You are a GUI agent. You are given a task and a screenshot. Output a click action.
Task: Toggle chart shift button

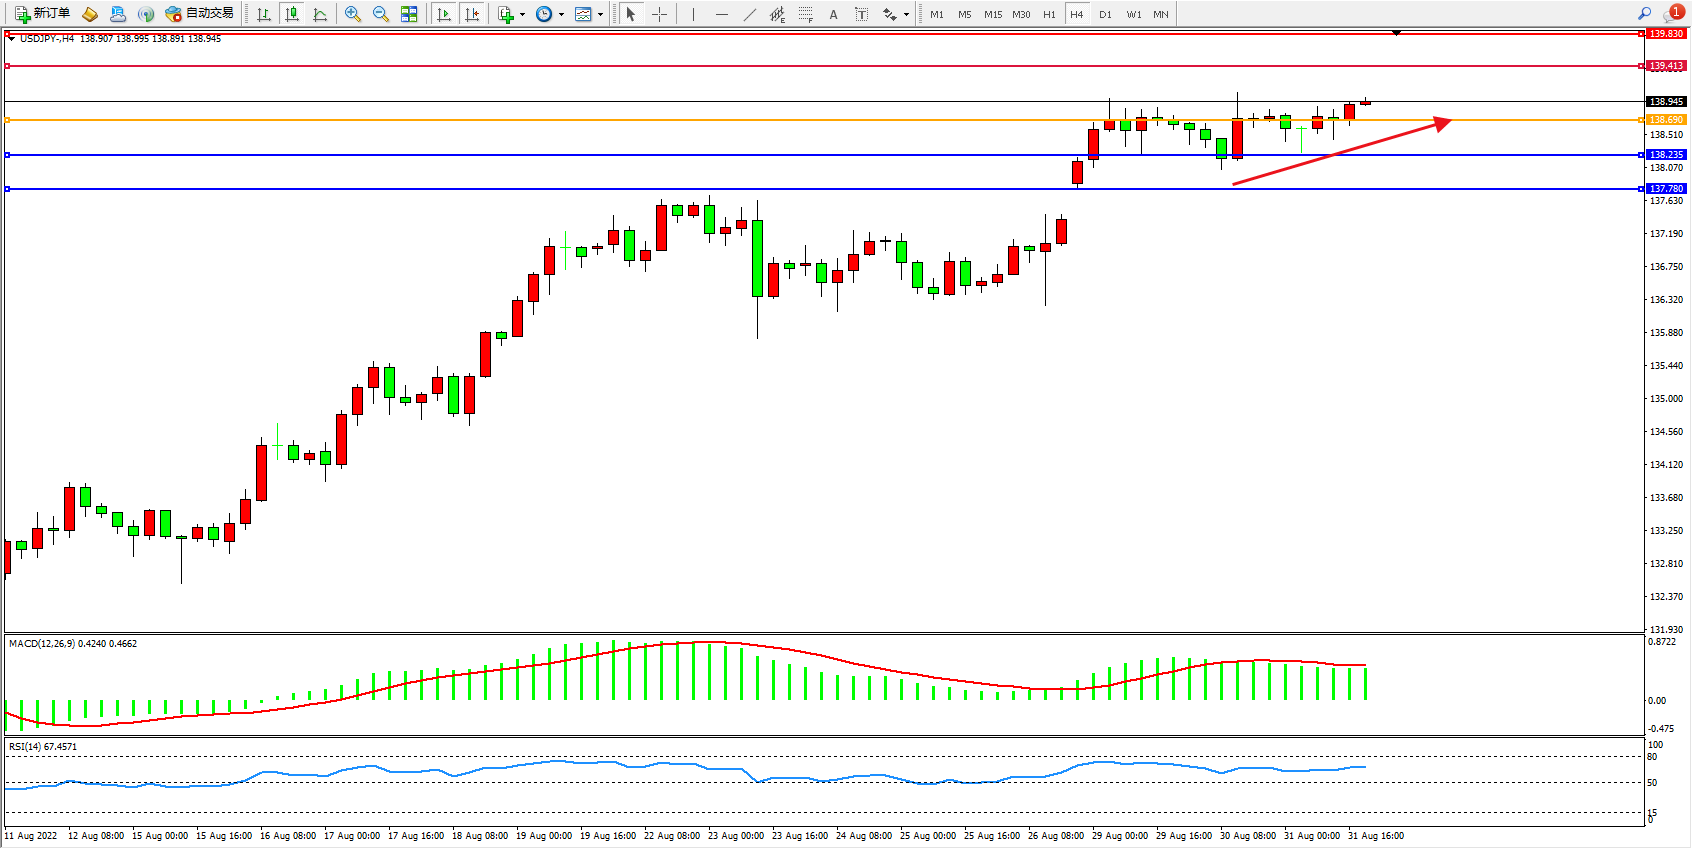pos(472,14)
